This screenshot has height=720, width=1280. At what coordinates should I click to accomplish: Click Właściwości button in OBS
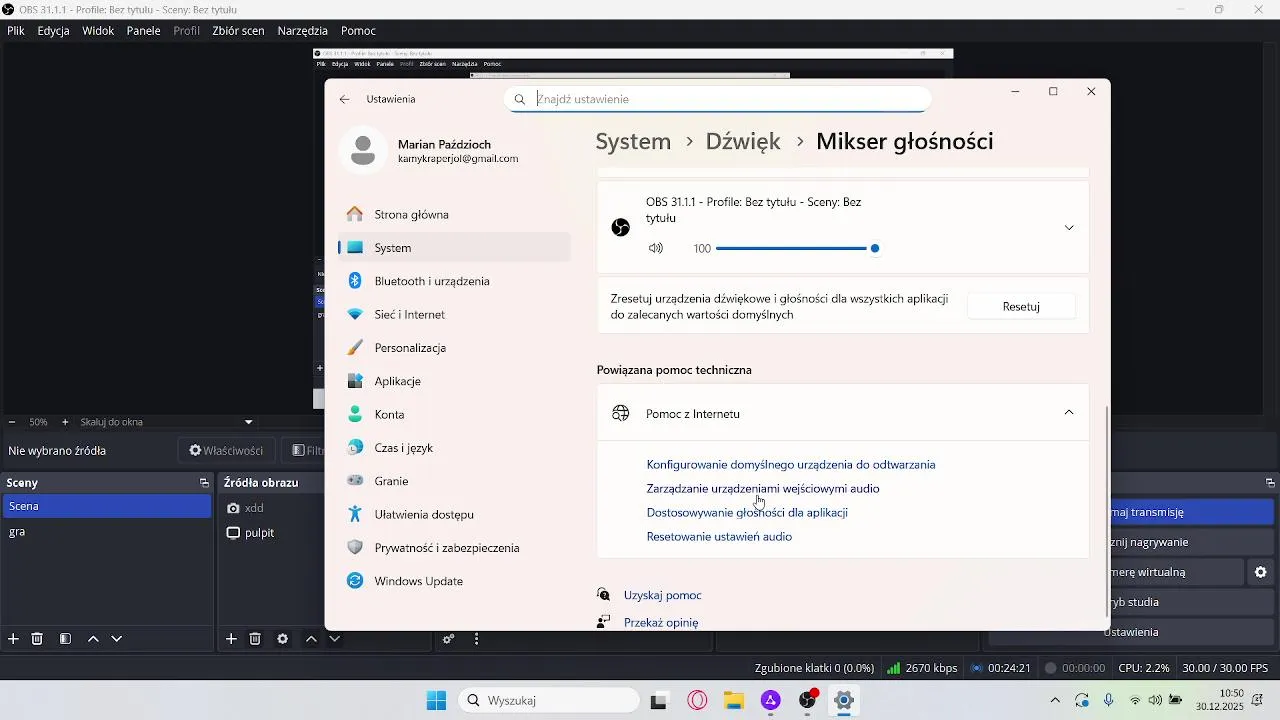coord(226,451)
